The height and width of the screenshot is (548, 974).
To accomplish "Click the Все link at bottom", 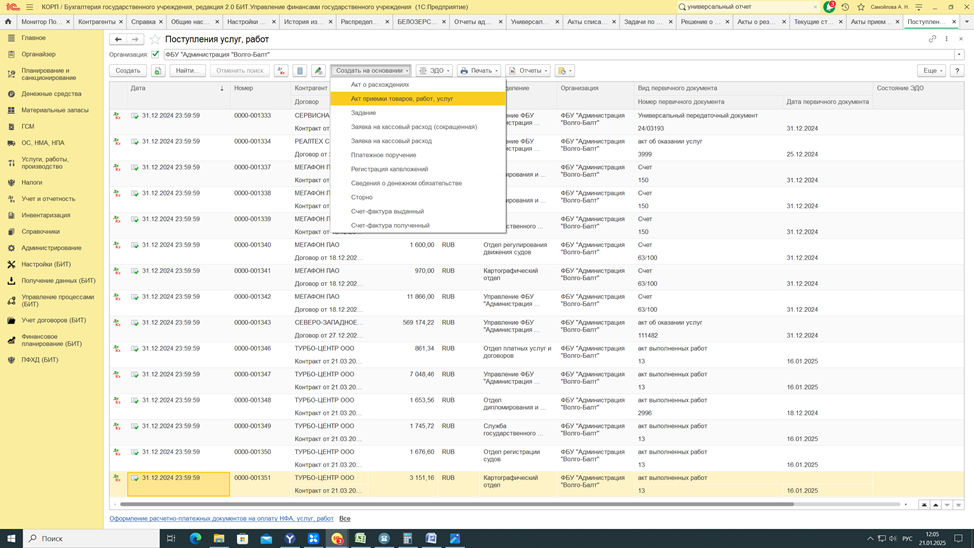I will point(345,518).
